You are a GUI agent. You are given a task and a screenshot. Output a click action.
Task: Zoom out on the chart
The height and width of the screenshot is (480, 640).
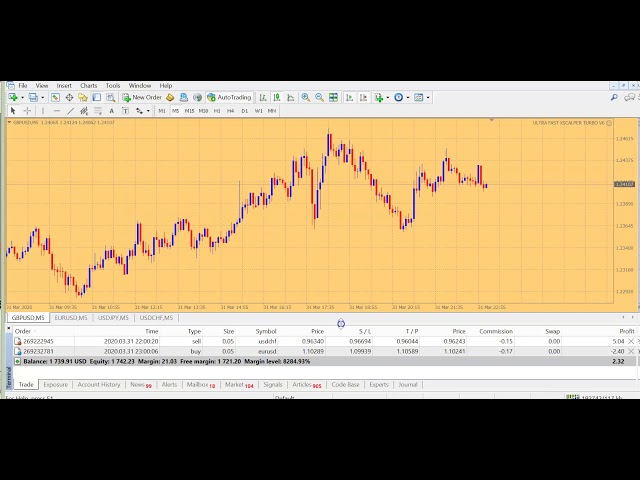tap(319, 97)
